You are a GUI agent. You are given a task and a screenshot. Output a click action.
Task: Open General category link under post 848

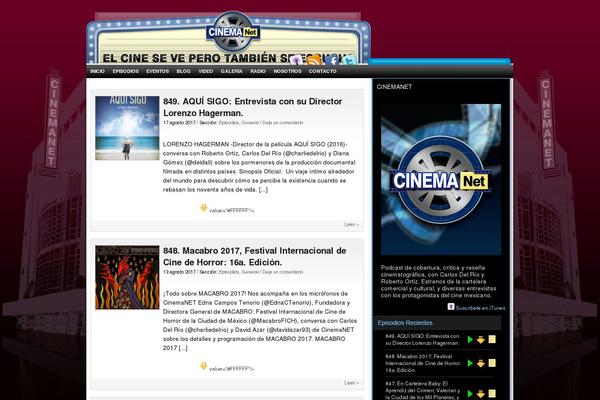point(250,272)
